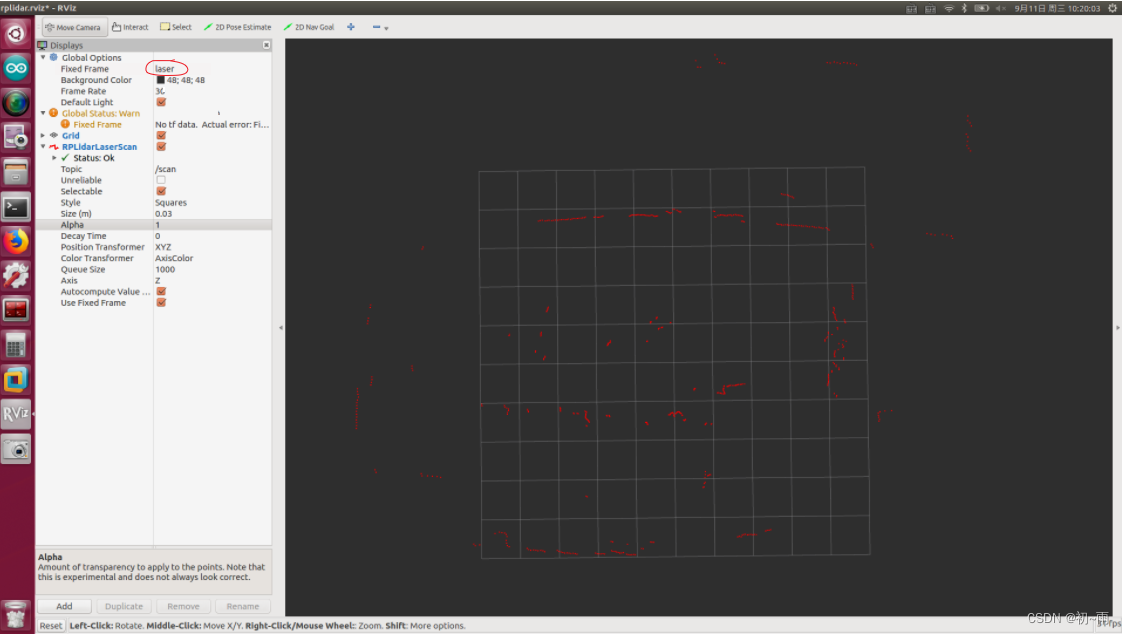This screenshot has width=1125, height=634.
Task: Click the blue minus remove-tool icon
Action: pos(376,27)
